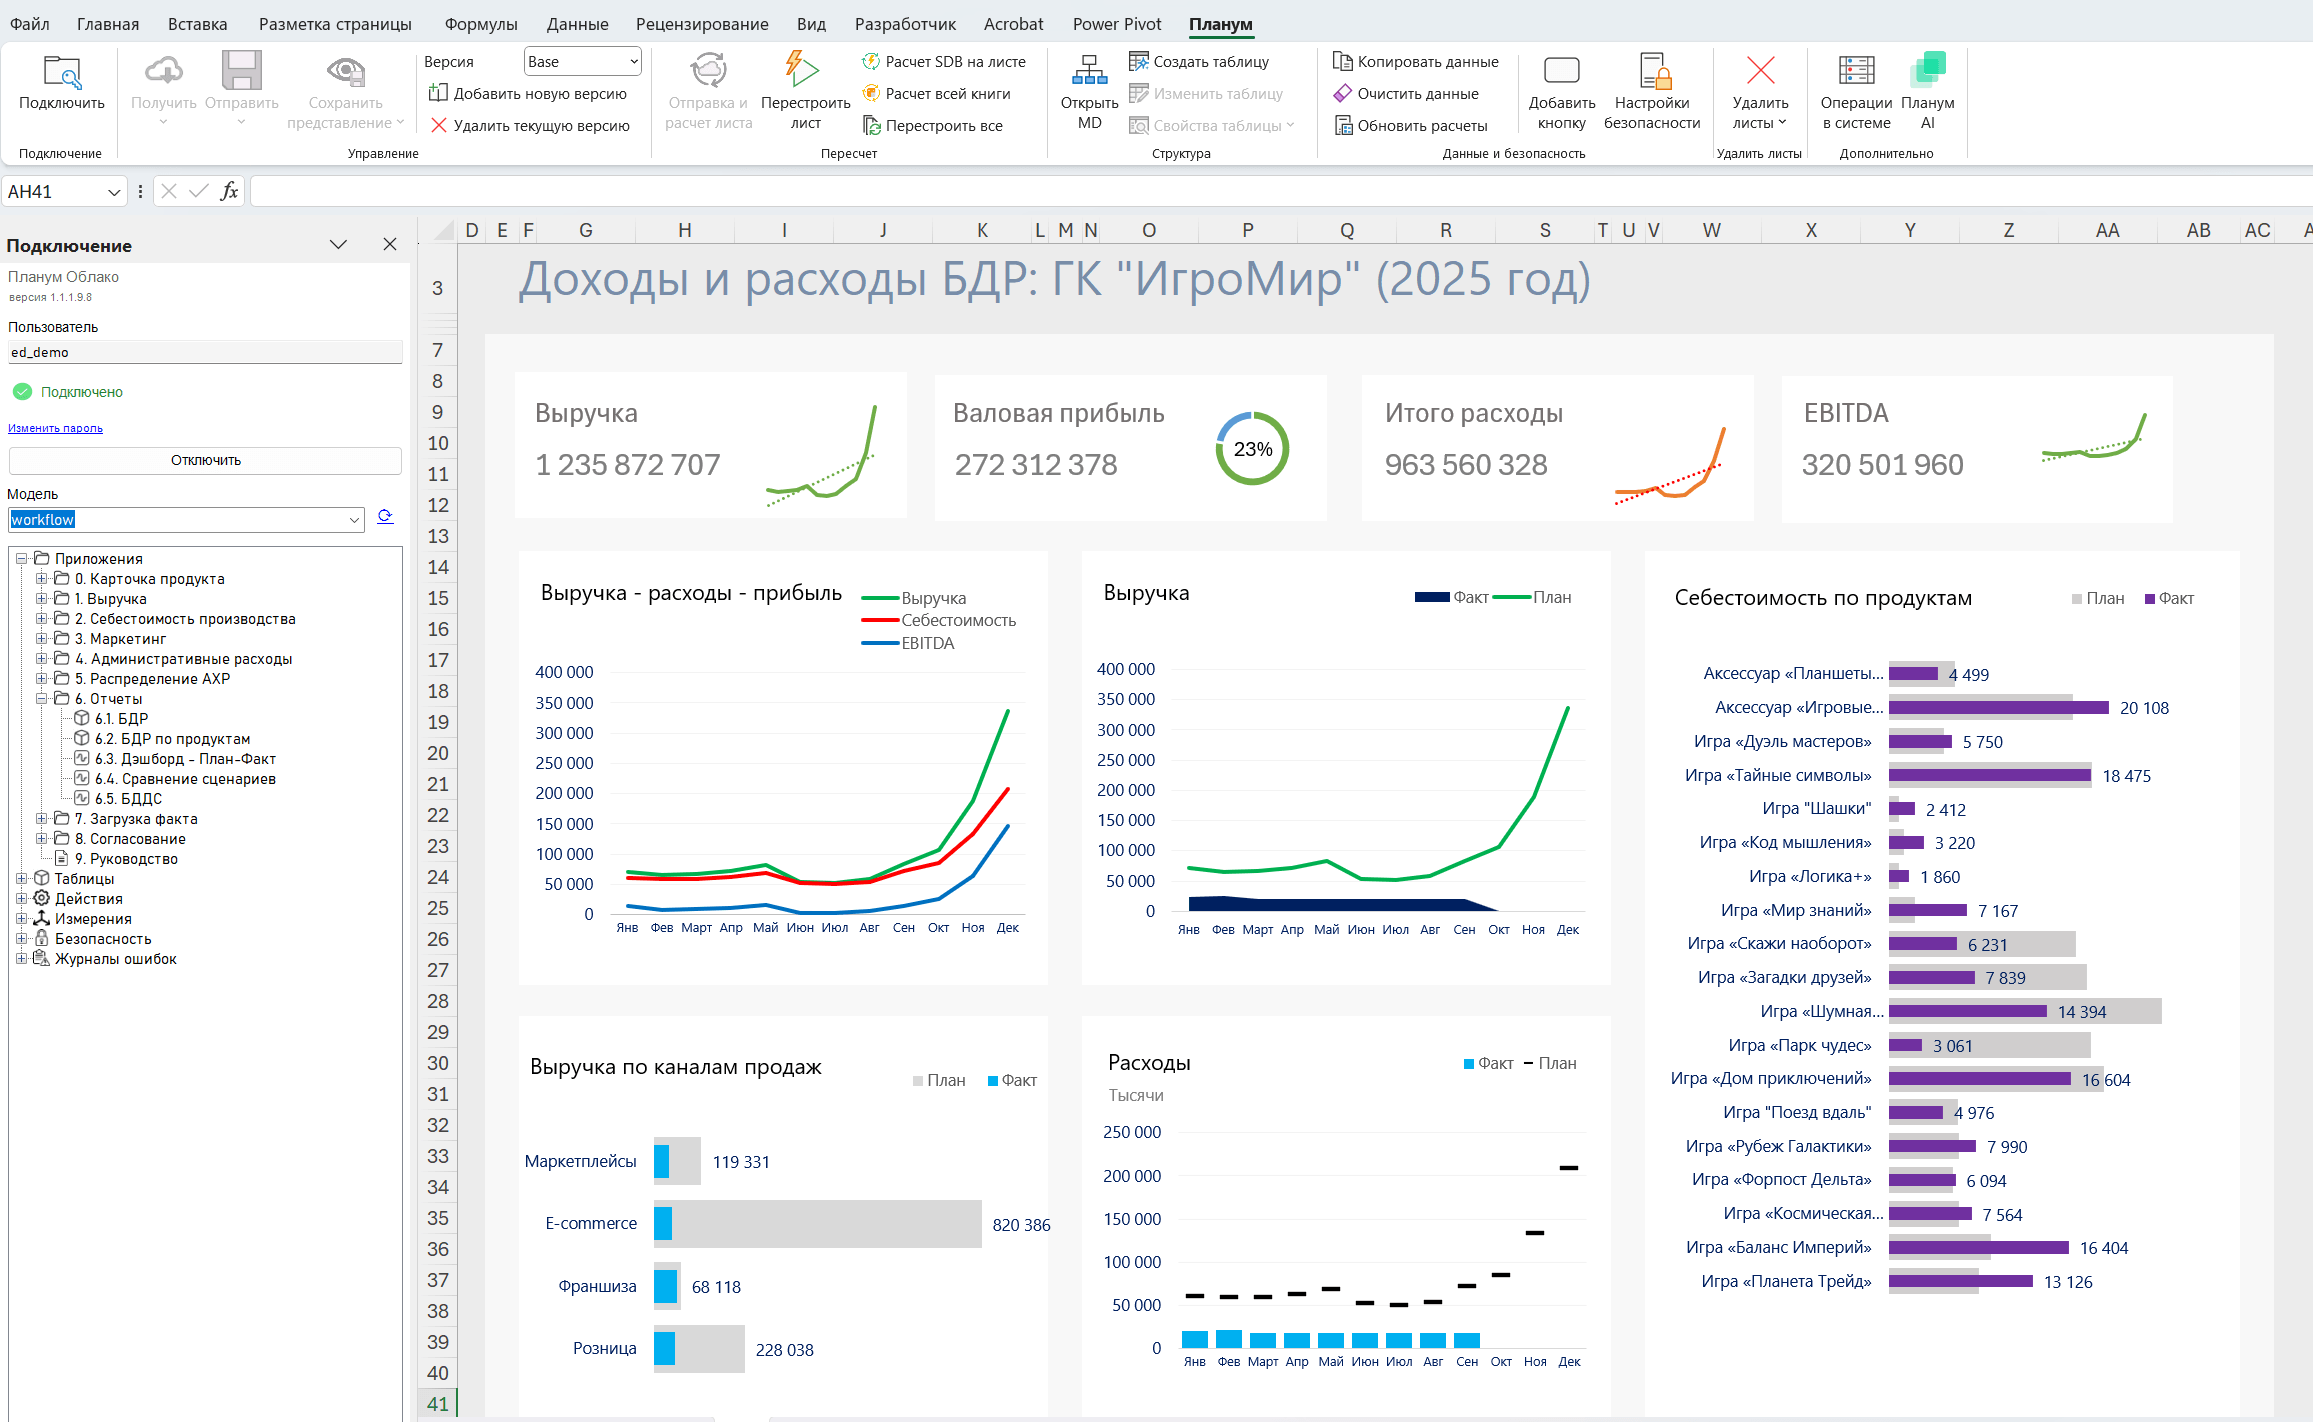Open the Открыть MD structure icon
This screenshot has width=2313, height=1422.
pos(1089,71)
